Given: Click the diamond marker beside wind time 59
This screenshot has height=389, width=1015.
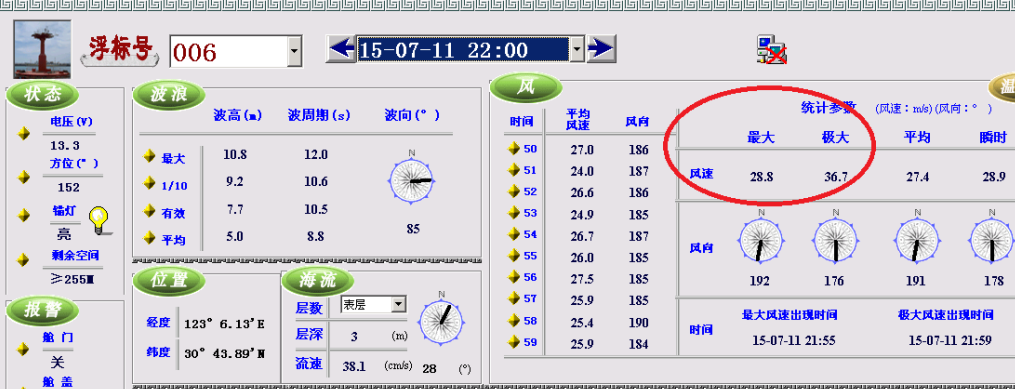Looking at the screenshot, I should point(514,341).
